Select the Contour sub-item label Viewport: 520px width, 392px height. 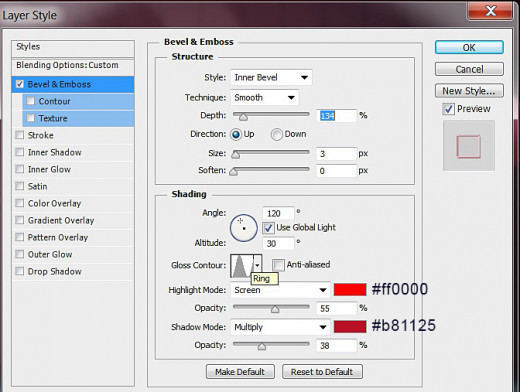55,101
